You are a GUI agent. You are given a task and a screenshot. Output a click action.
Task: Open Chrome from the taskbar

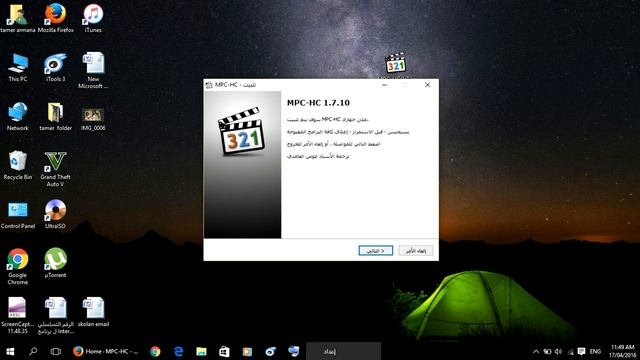155,351
